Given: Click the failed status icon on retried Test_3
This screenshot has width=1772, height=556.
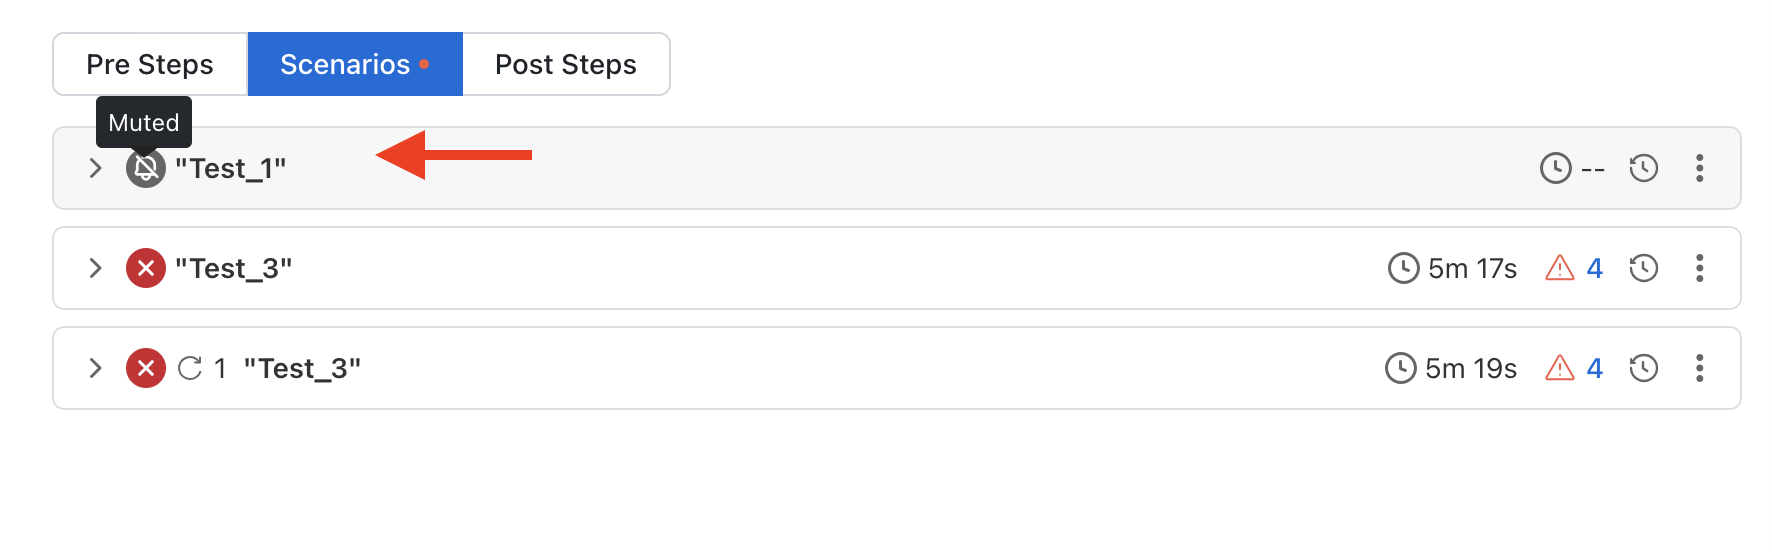Looking at the screenshot, I should click(145, 368).
